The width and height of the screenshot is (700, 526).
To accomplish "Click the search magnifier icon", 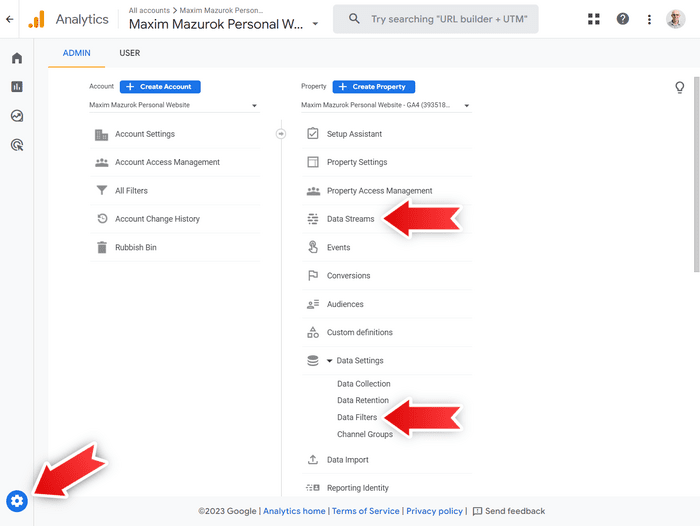I will point(354,19).
